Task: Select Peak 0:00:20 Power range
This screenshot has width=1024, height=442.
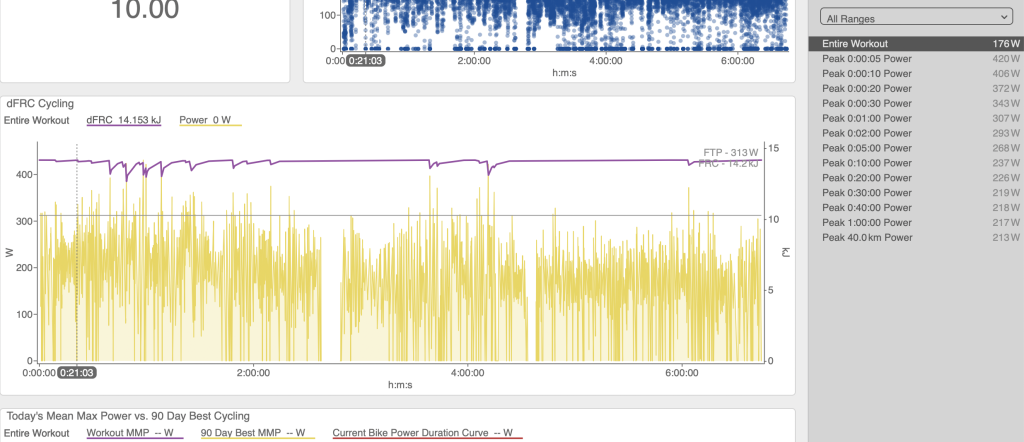Action: pyautogui.click(x=916, y=88)
